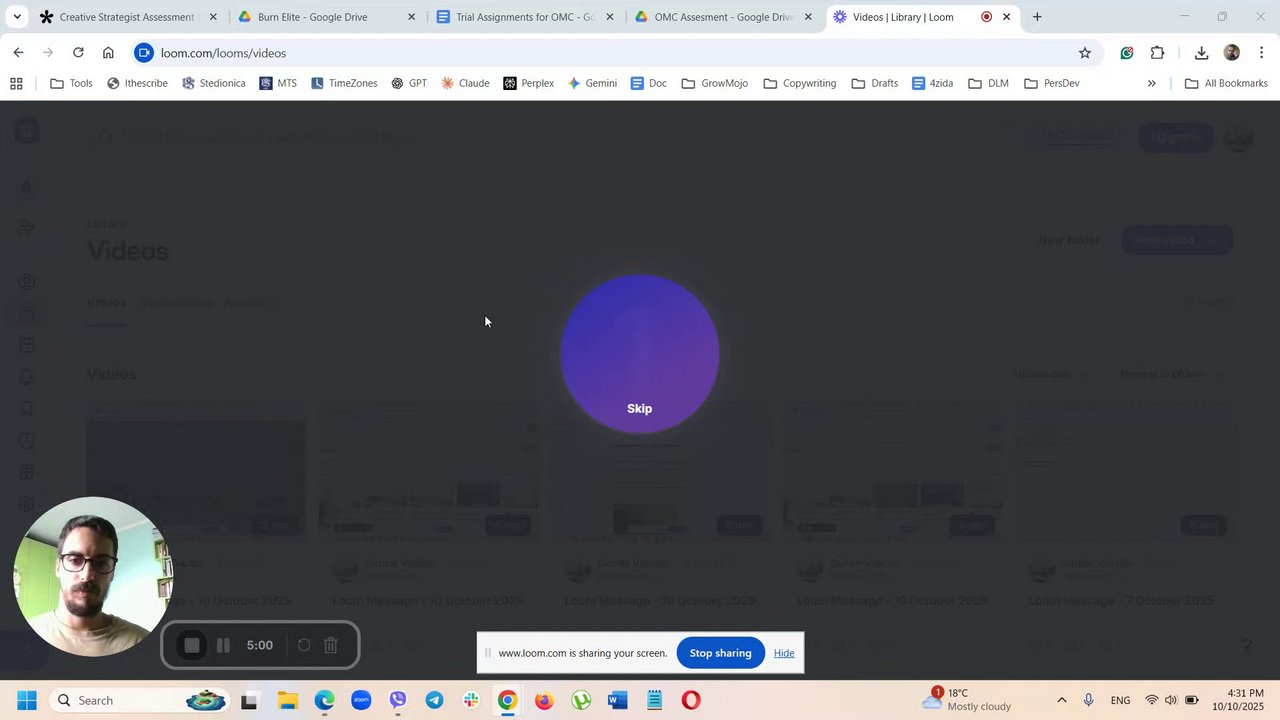Open the Claude bookmark
The image size is (1280, 720).
[x=465, y=83]
